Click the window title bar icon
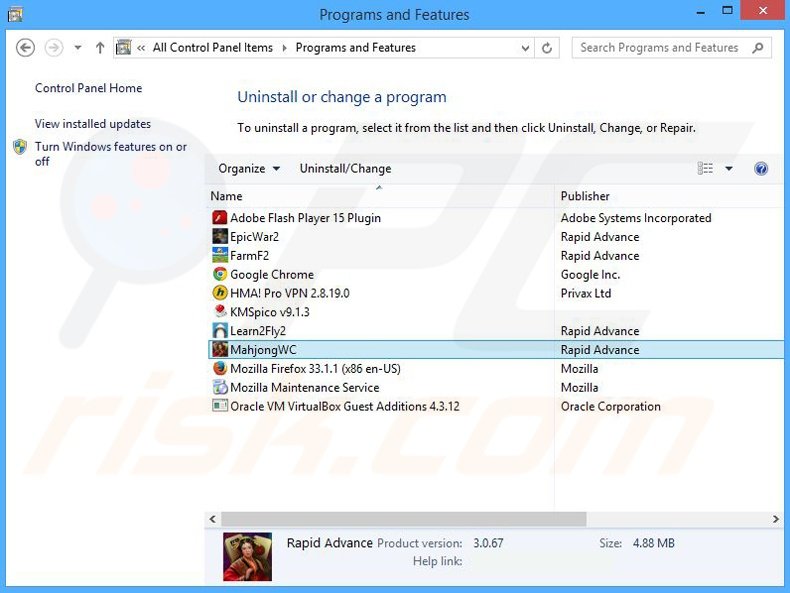790x593 pixels. (15, 14)
